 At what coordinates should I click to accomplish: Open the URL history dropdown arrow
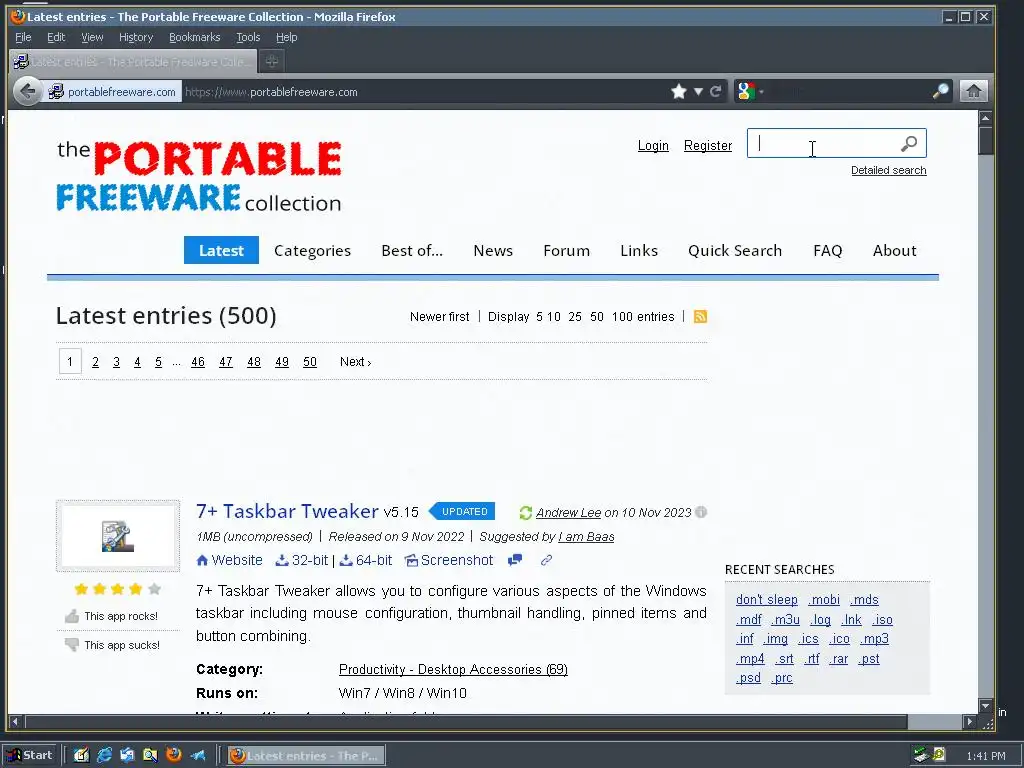click(x=698, y=91)
